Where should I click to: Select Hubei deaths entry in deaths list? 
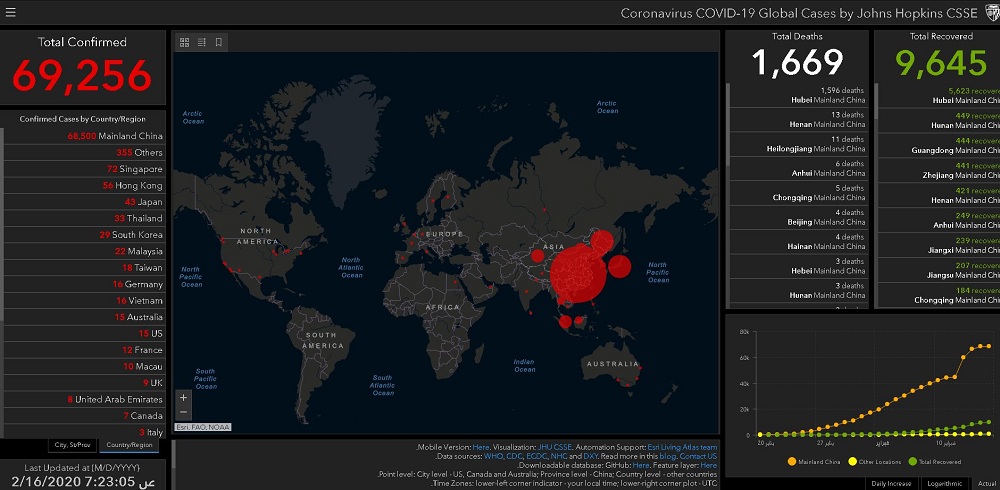point(797,95)
